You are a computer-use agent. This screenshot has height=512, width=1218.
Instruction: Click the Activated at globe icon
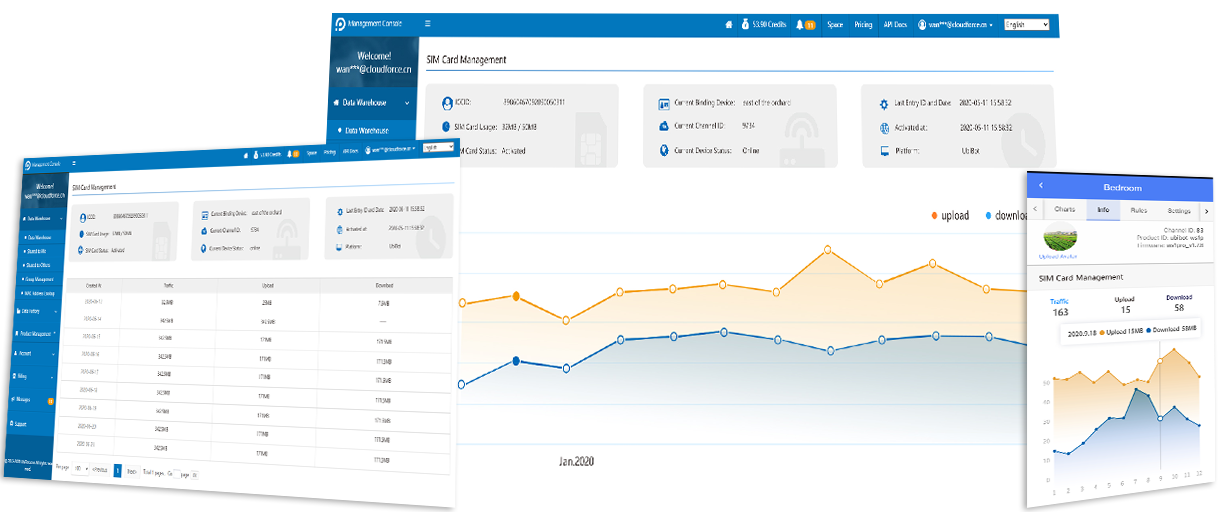click(883, 128)
